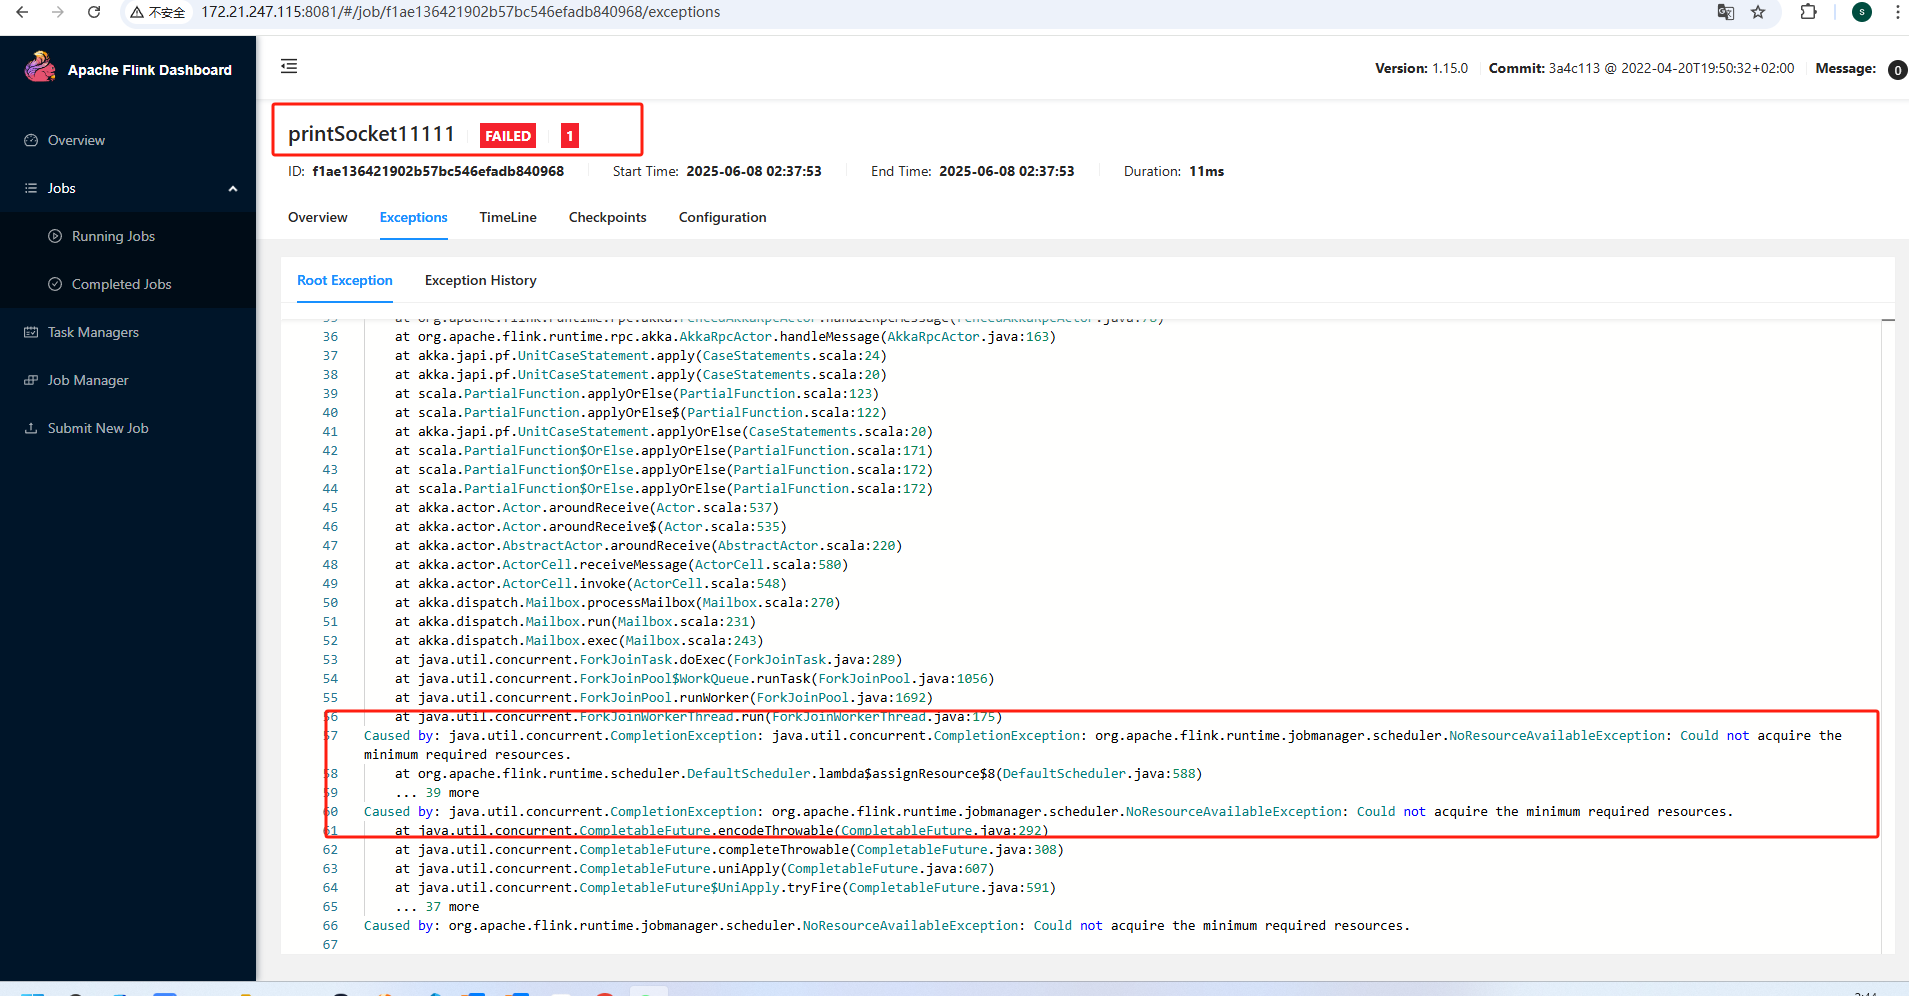Click the Commit 3a4c113 text in header
1909x996 pixels.
point(1641,68)
